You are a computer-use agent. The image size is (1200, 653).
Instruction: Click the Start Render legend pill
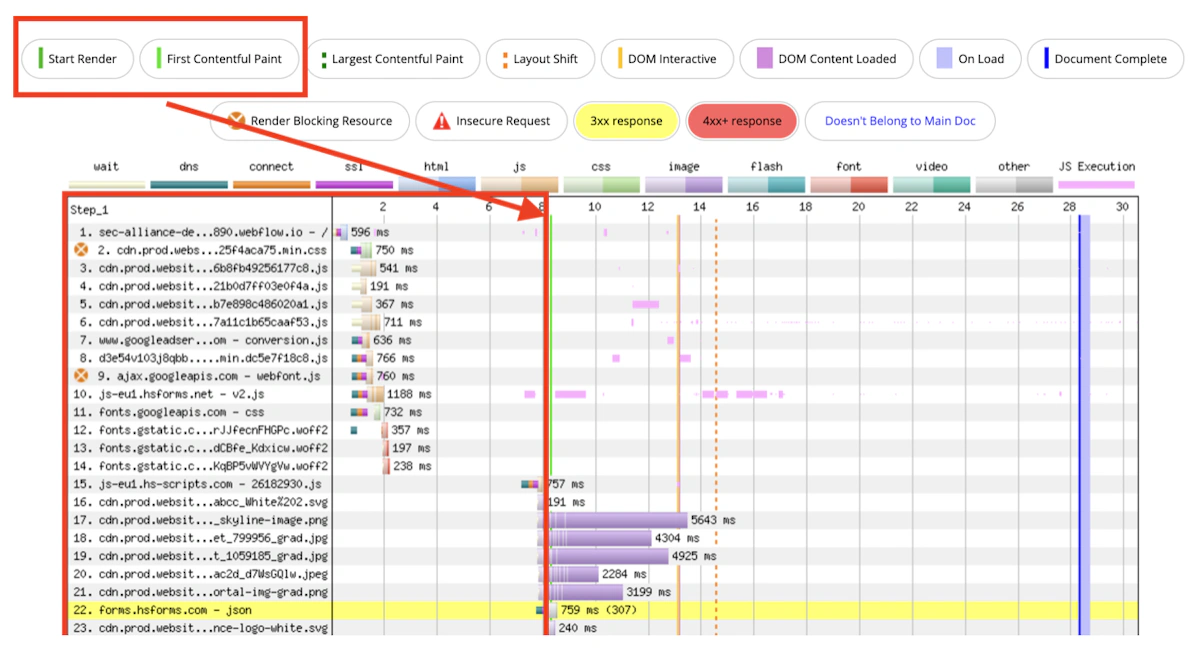point(78,59)
